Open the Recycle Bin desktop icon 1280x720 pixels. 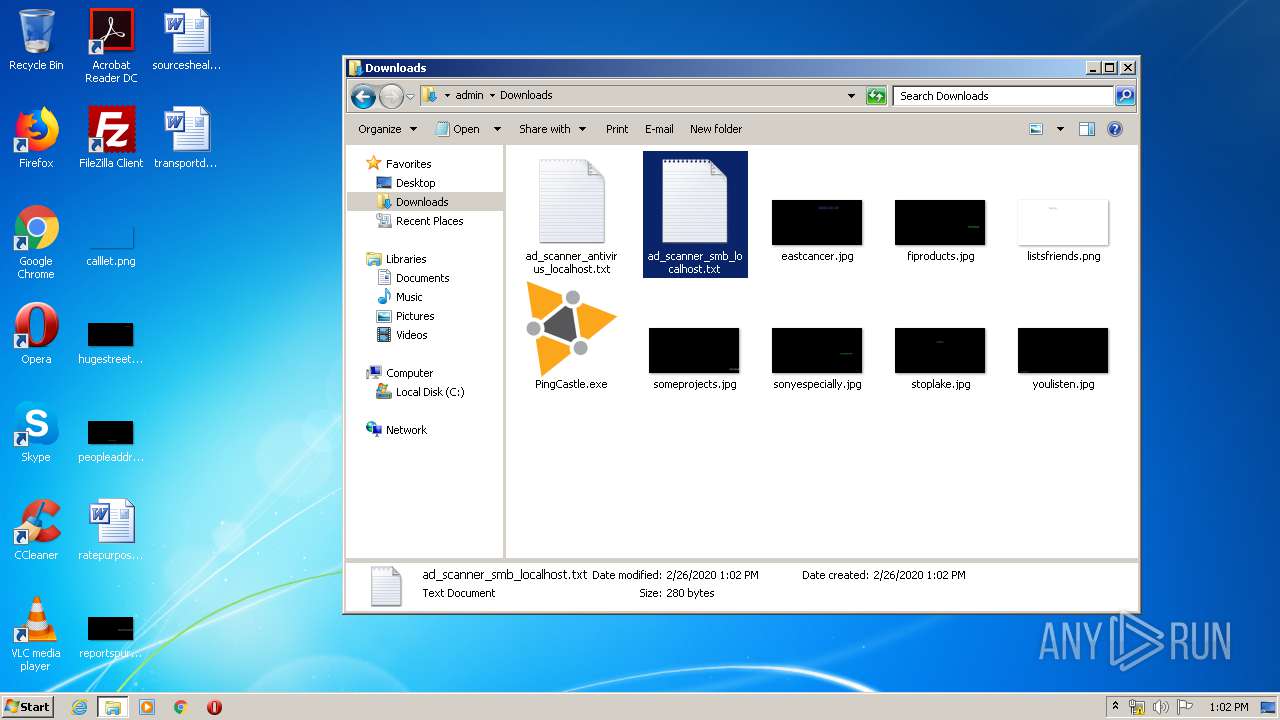click(x=36, y=41)
